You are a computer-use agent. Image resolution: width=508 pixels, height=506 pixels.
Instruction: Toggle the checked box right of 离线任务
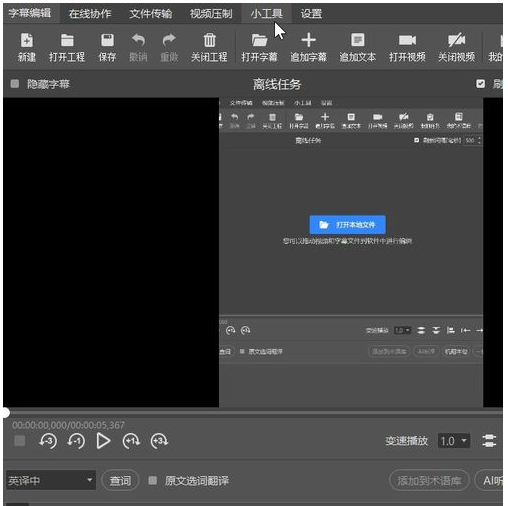[x=480, y=84]
